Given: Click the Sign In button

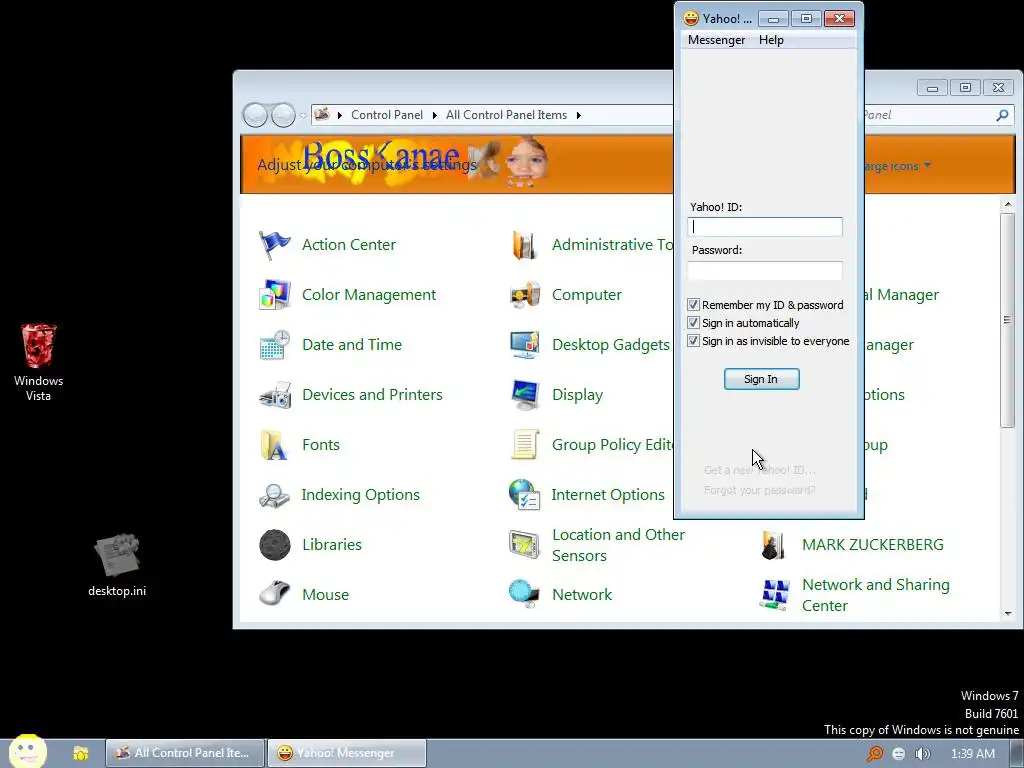Looking at the screenshot, I should click(x=761, y=379).
